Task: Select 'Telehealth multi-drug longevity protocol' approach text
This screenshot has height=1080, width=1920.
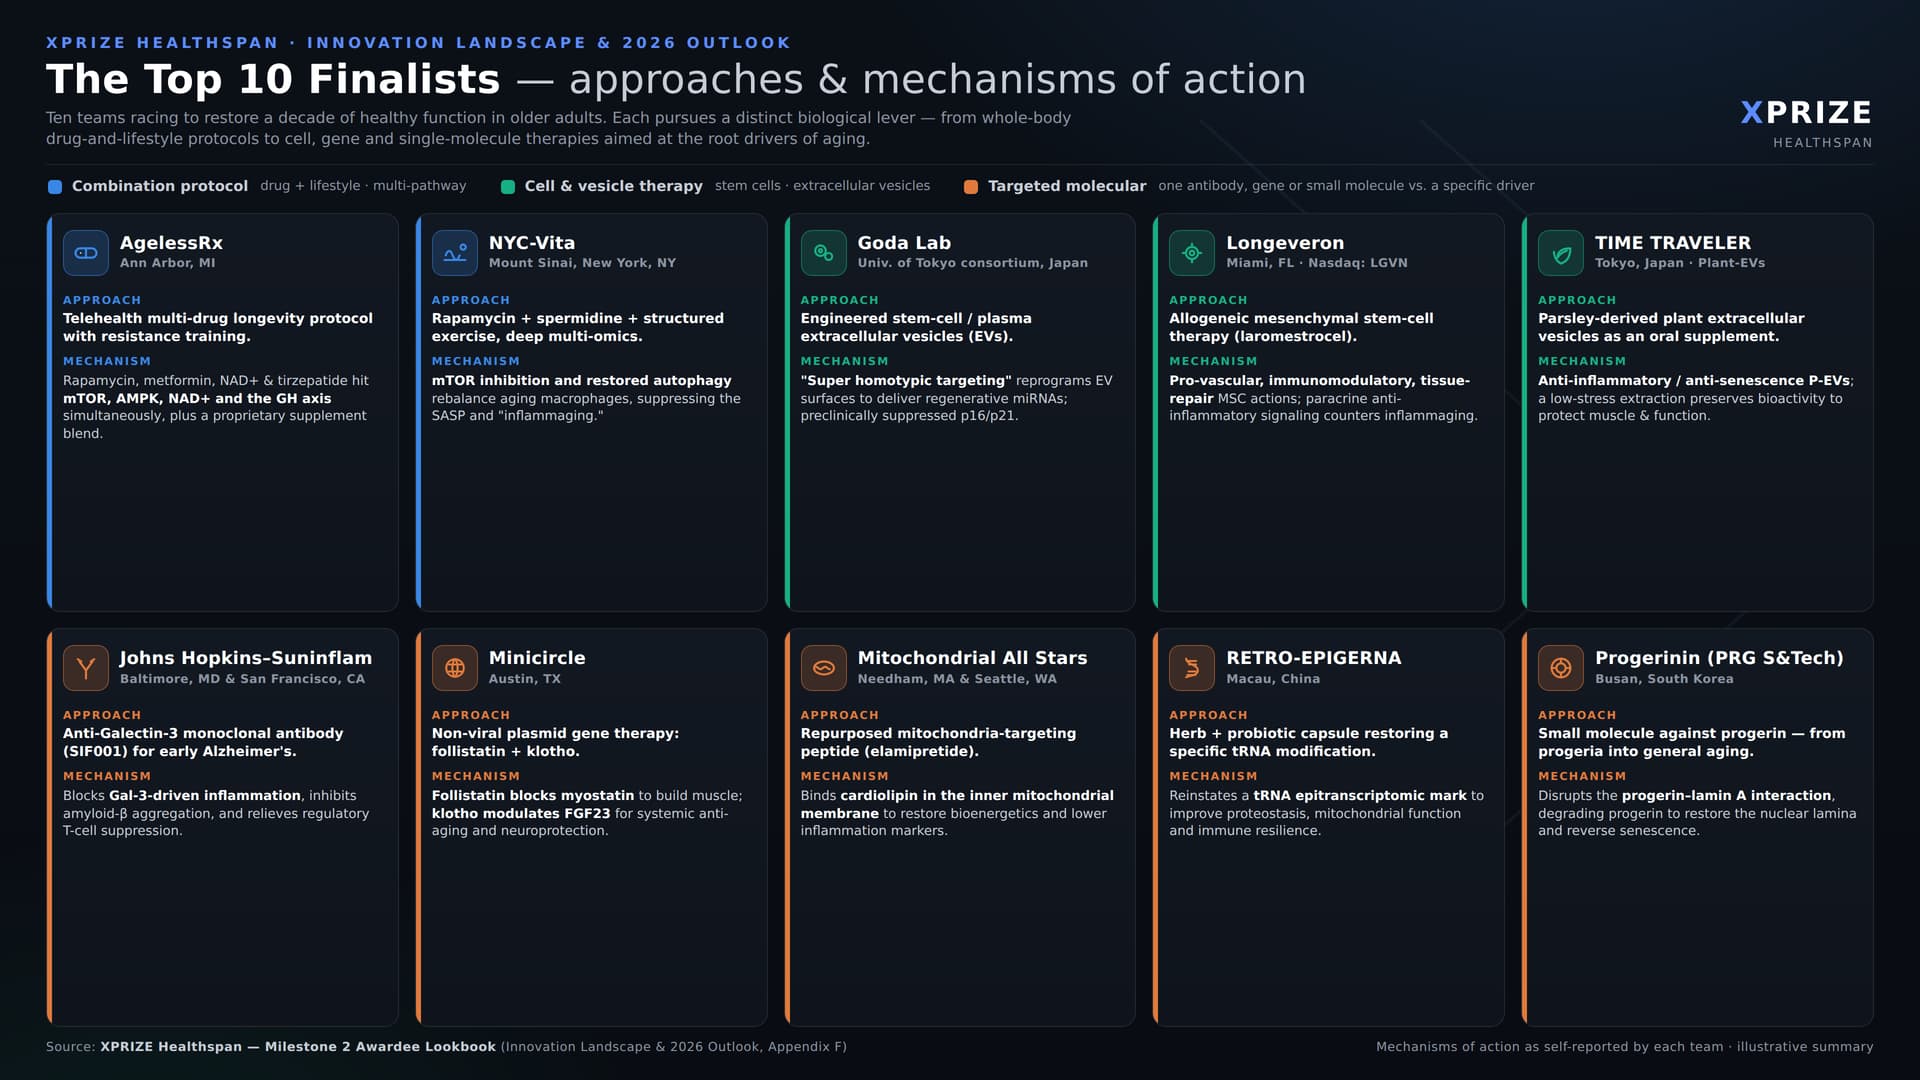Action: coord(218,327)
